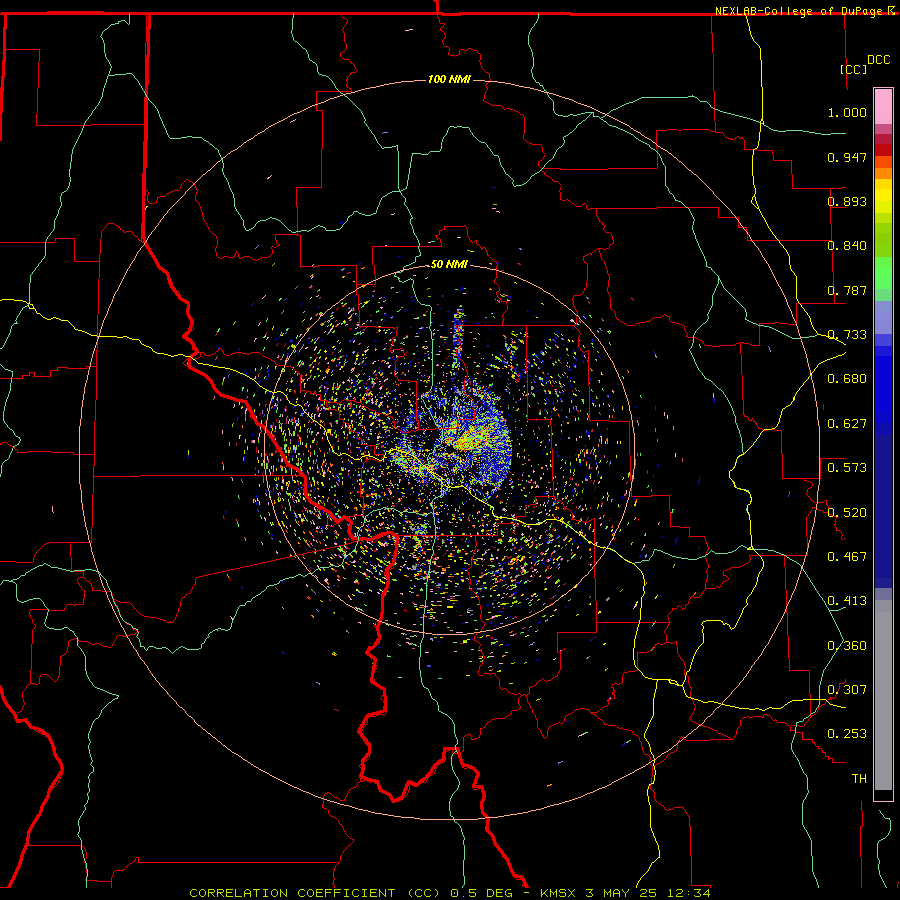Select the 0.787 scale value
This screenshot has width=900, height=900.
[x=847, y=290]
